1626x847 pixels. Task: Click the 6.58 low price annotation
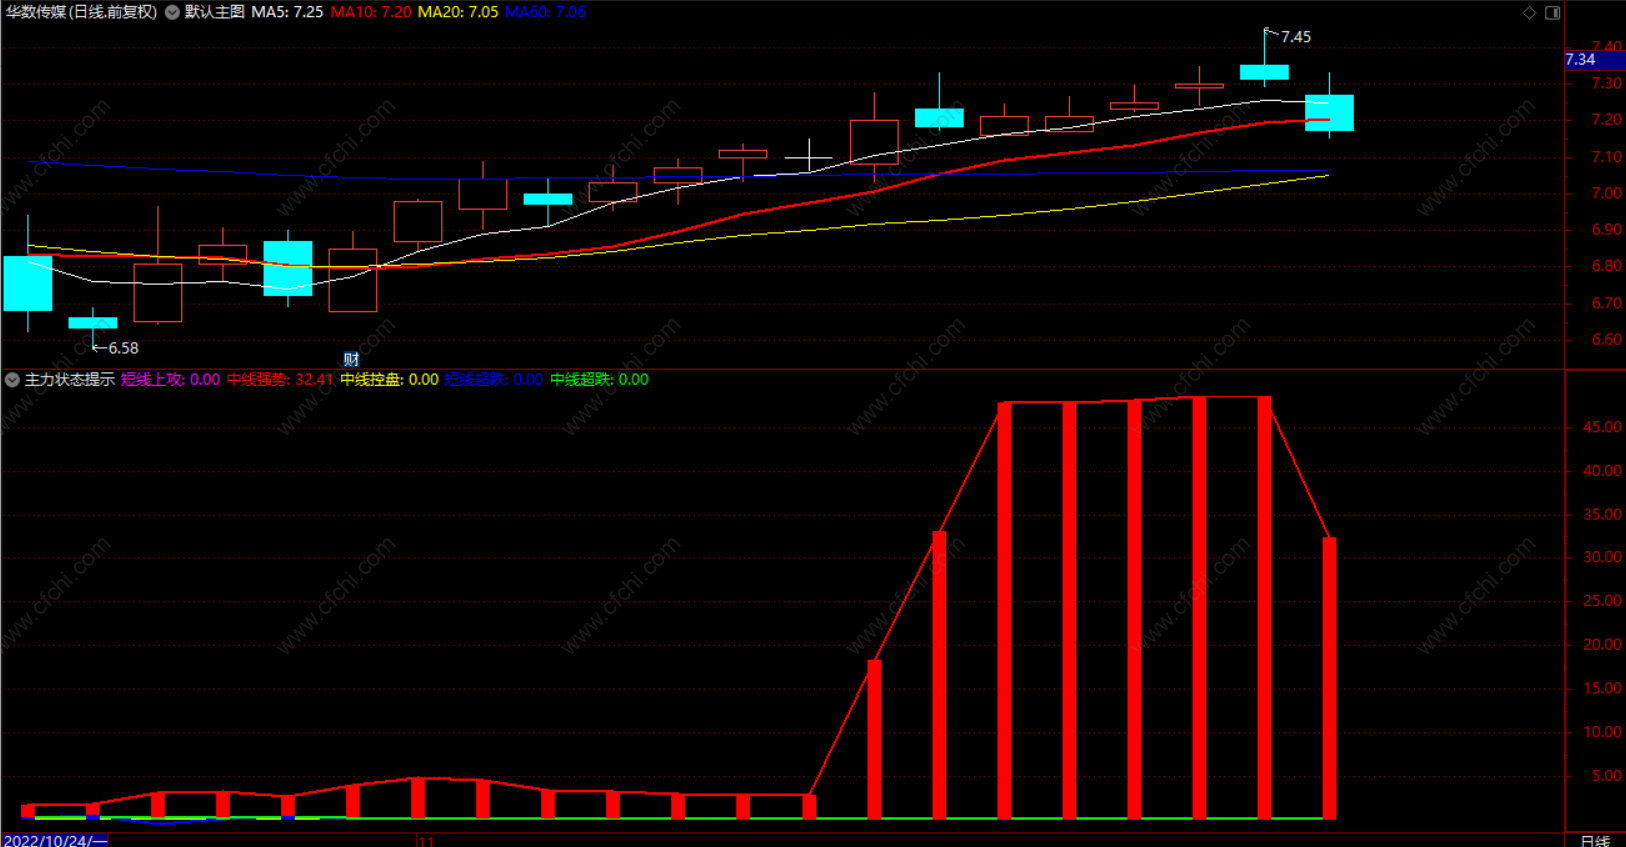pyautogui.click(x=123, y=348)
